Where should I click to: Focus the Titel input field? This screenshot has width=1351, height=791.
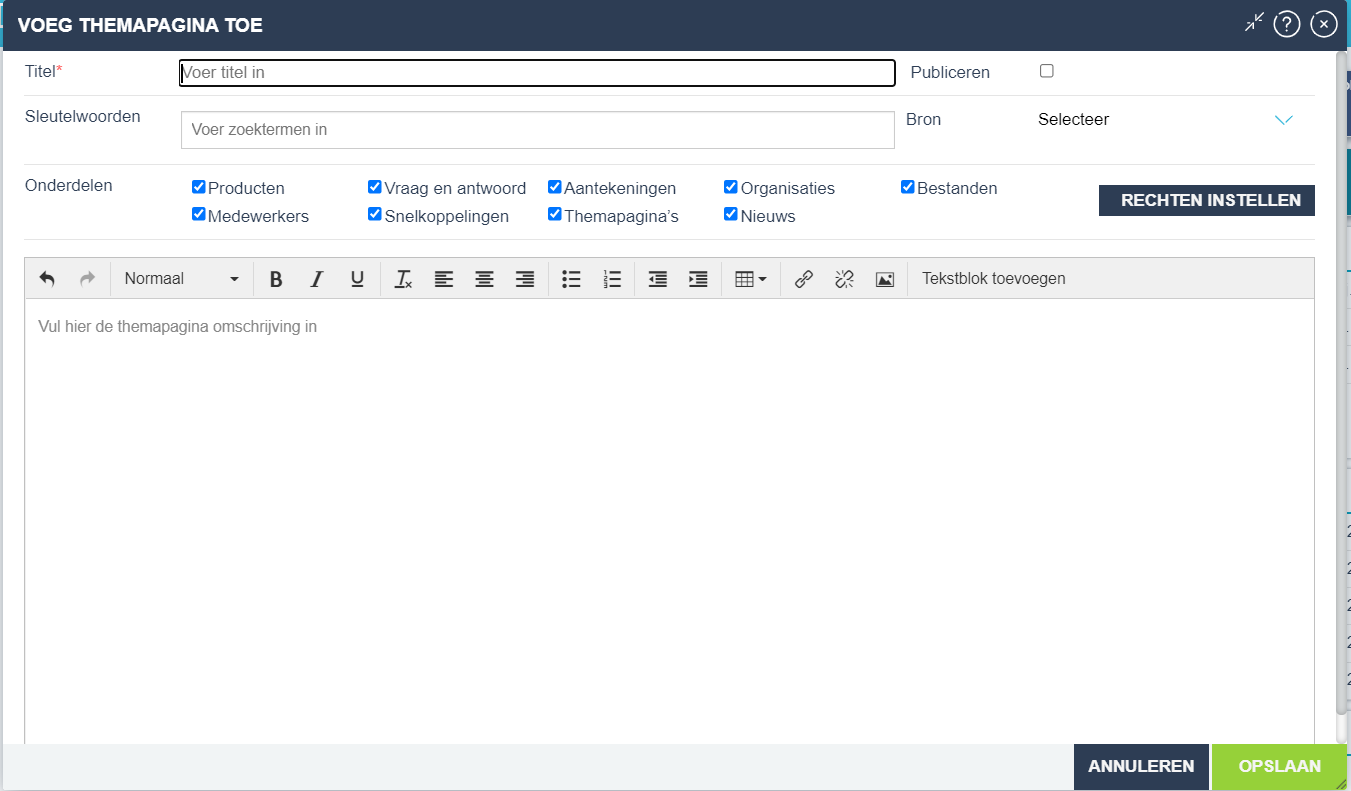click(537, 73)
